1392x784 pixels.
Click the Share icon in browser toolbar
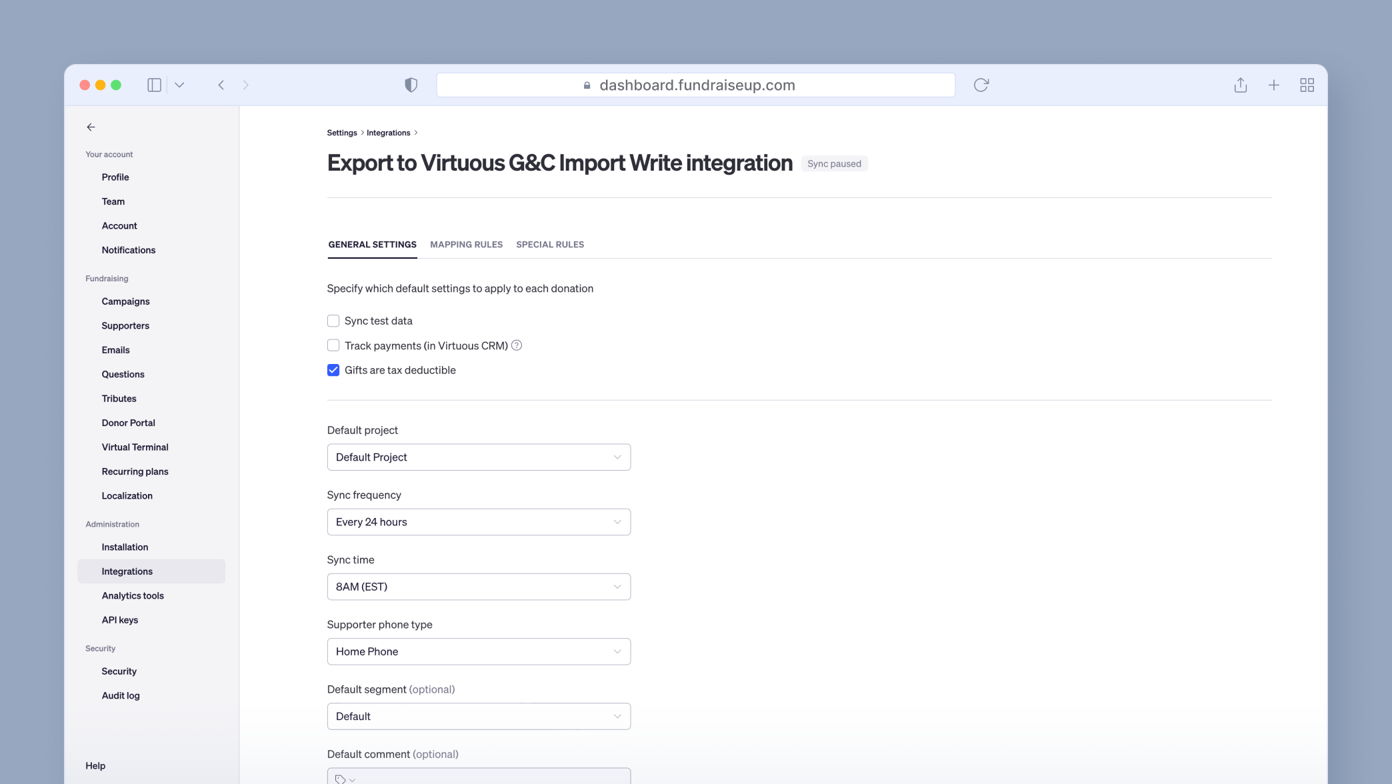1240,85
